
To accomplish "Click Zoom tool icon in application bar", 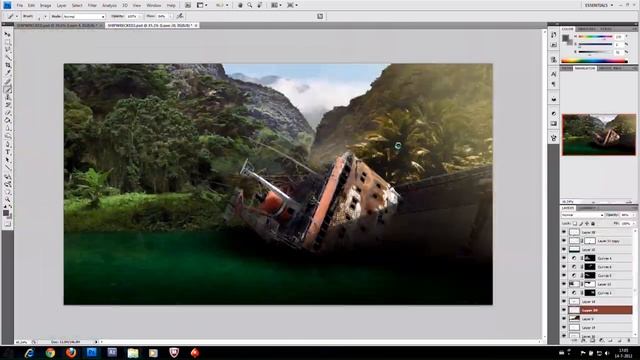I will pos(249,5).
